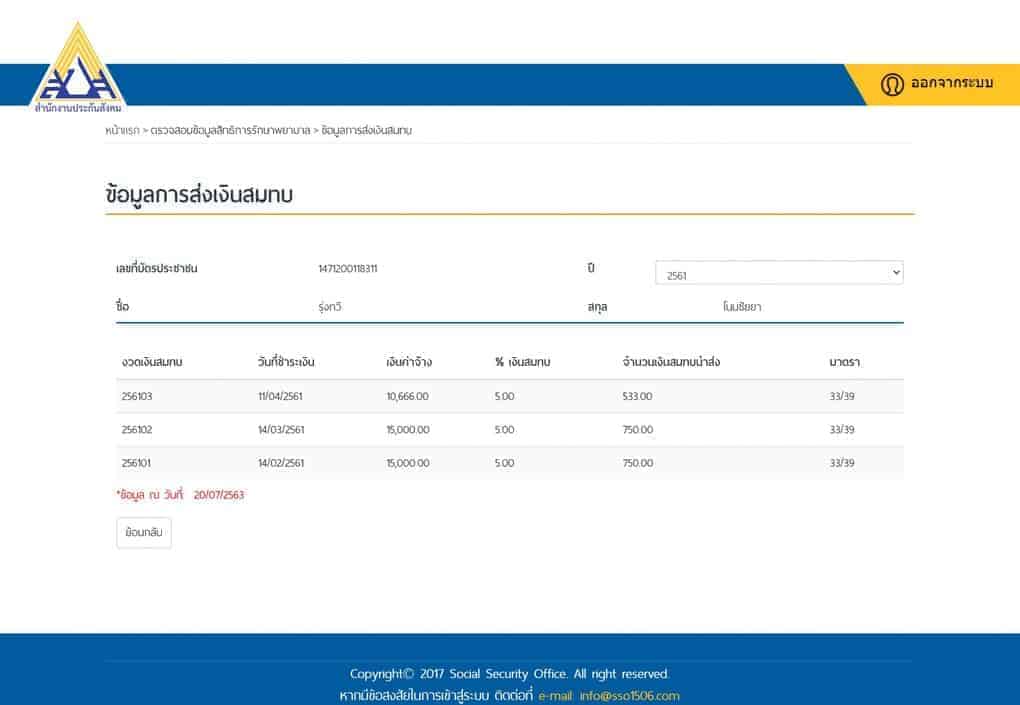Open the ปี year dropdown showing 2561
This screenshot has height=705, width=1020.
[x=778, y=273]
